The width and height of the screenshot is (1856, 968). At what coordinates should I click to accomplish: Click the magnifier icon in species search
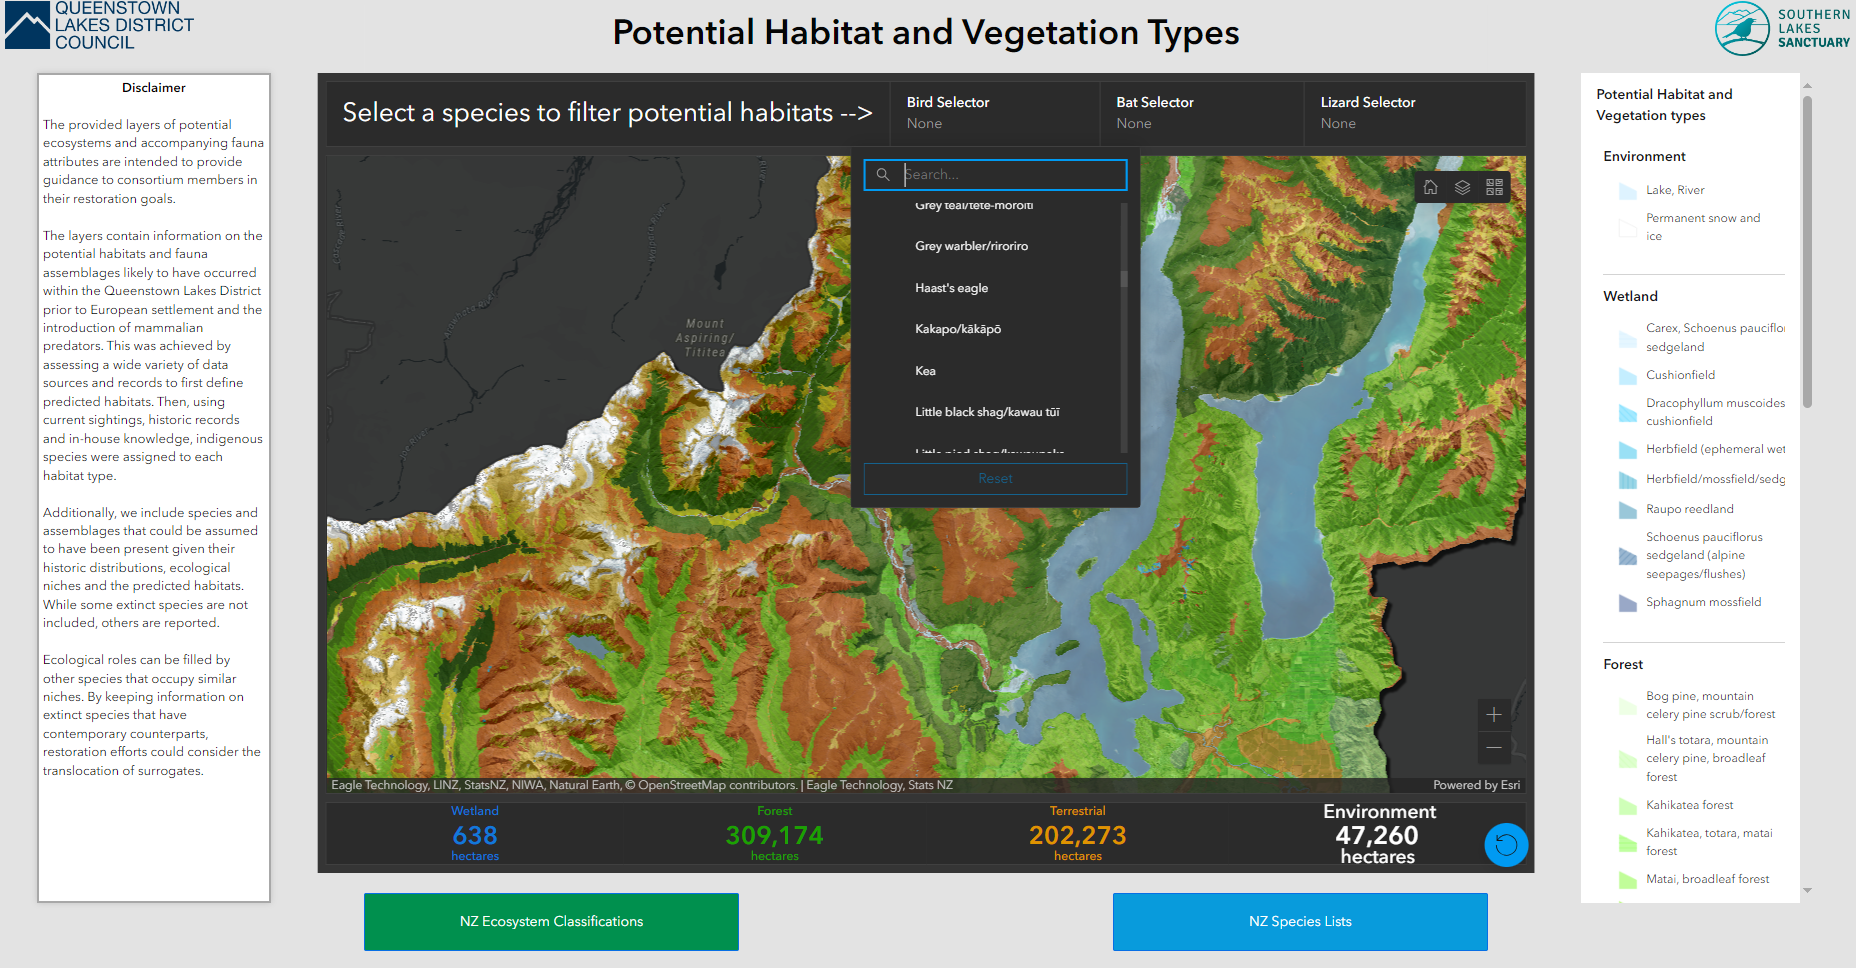[883, 175]
